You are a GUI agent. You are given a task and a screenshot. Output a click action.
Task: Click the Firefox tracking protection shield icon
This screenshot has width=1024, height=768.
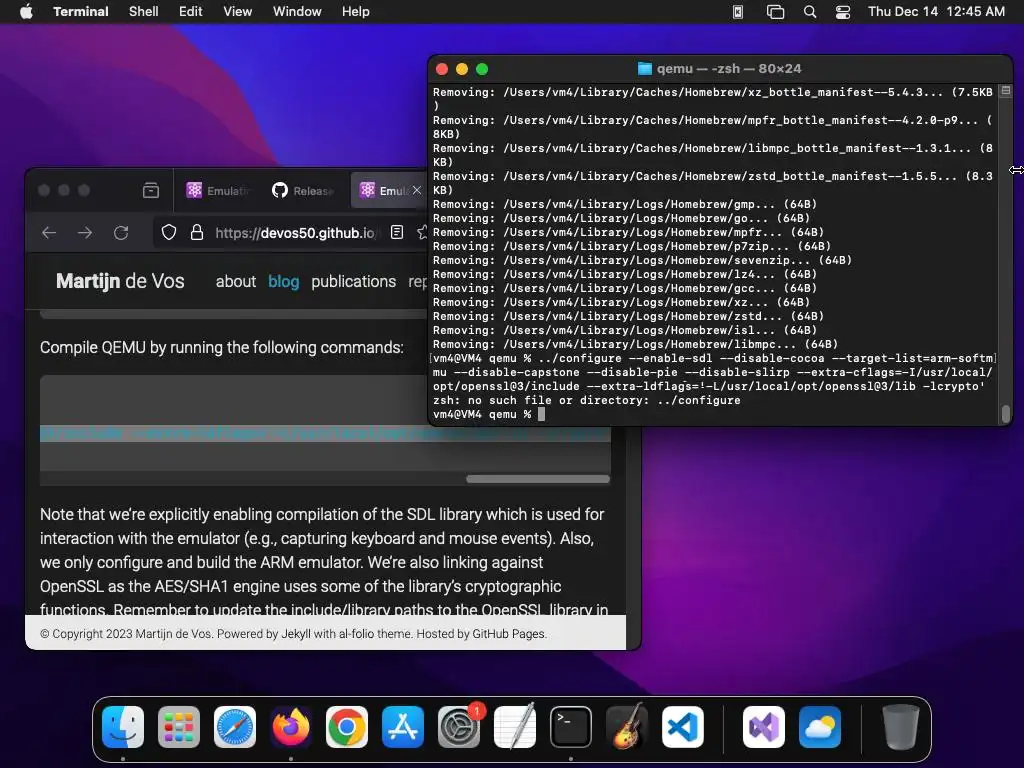coord(169,232)
